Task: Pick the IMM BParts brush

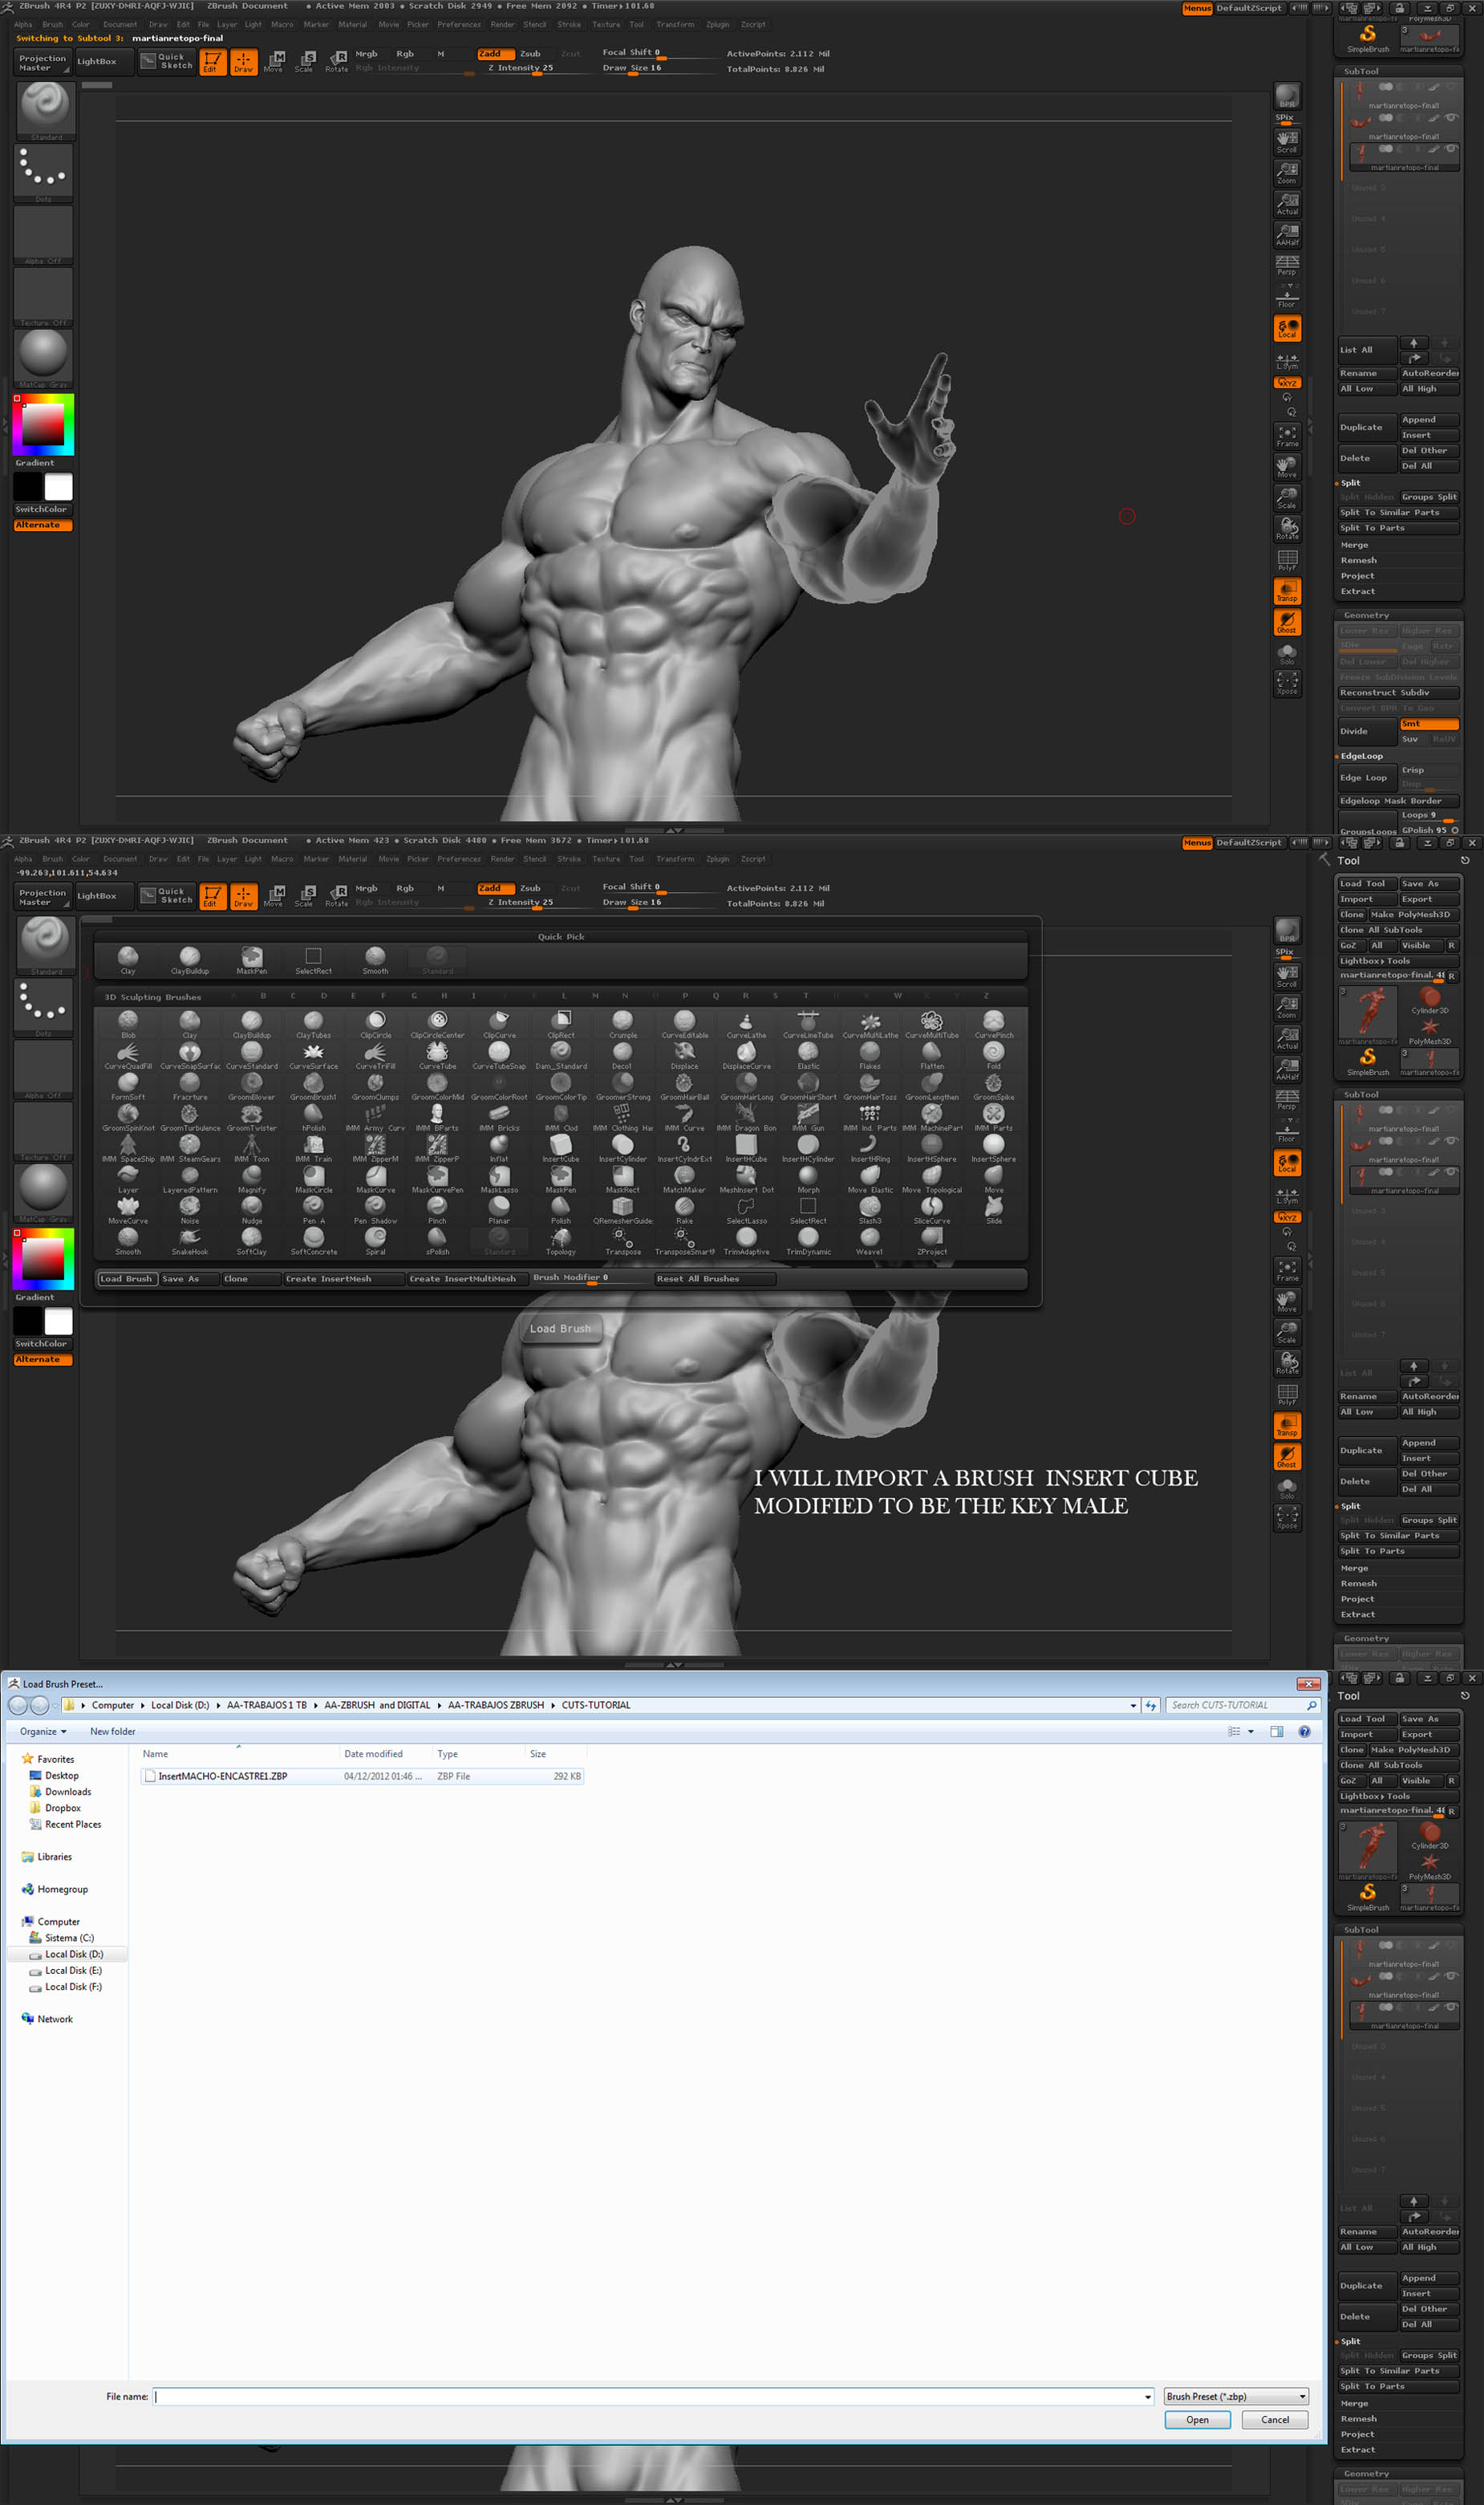Action: click(437, 1117)
